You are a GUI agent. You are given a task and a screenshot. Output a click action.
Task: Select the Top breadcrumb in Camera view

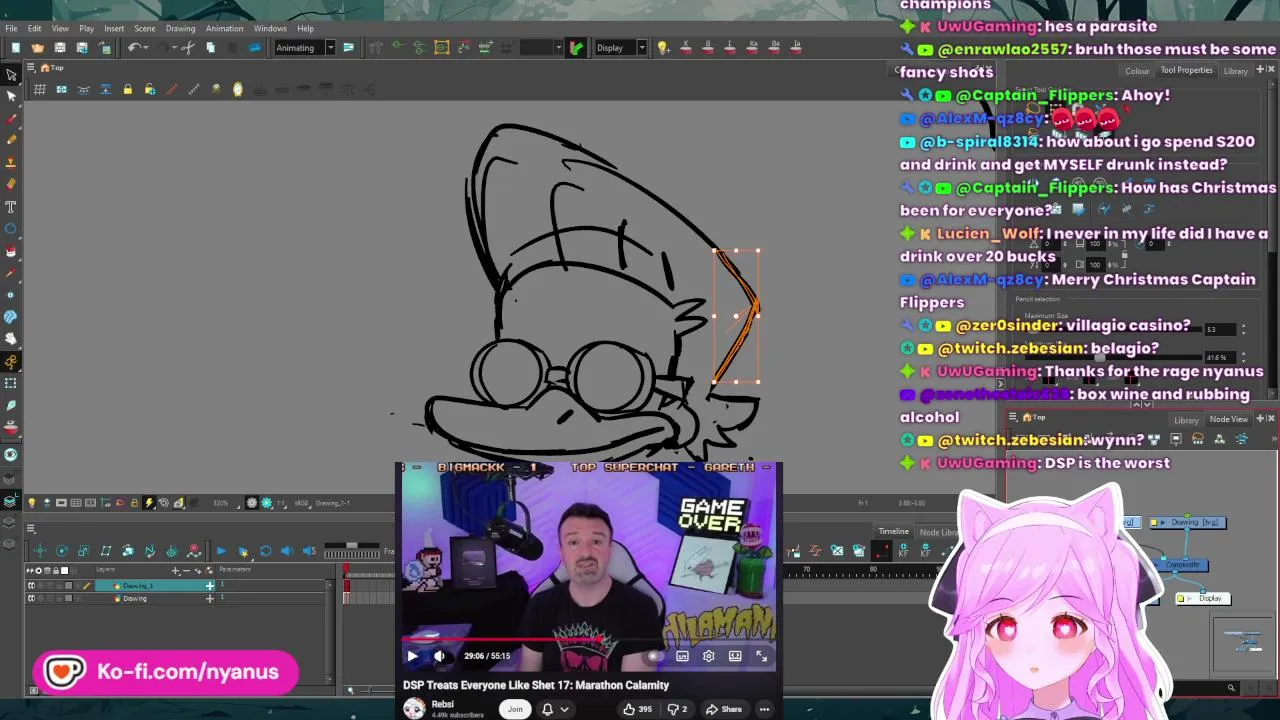pos(57,68)
